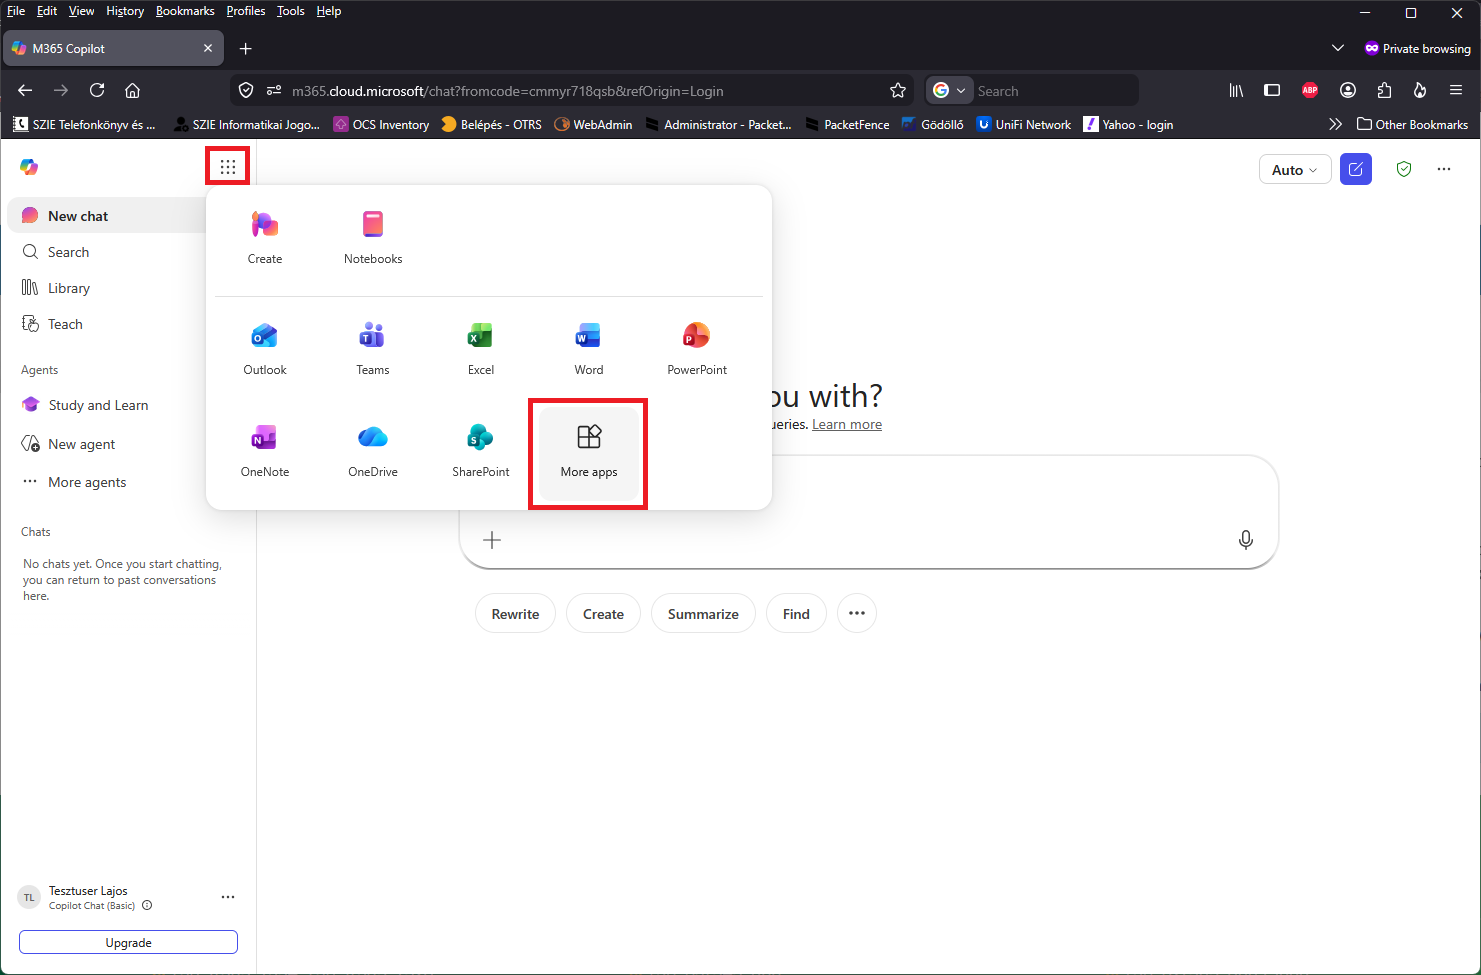Open the Create app in launcher
The height and width of the screenshot is (975, 1481).
(x=265, y=237)
